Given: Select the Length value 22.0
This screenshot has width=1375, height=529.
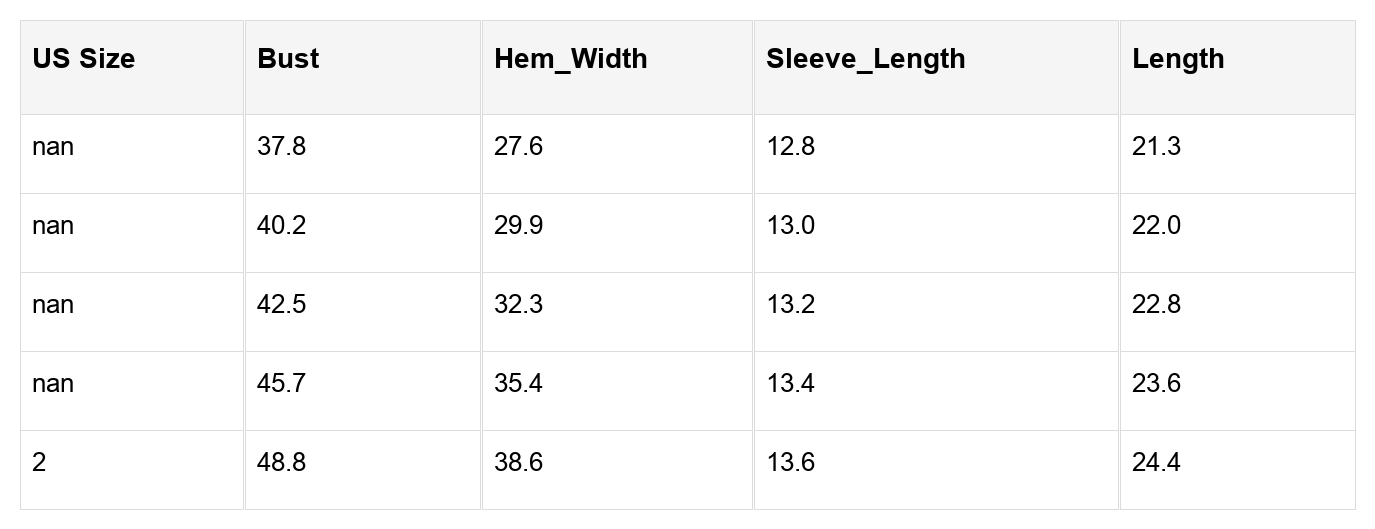Looking at the screenshot, I should (1156, 226).
